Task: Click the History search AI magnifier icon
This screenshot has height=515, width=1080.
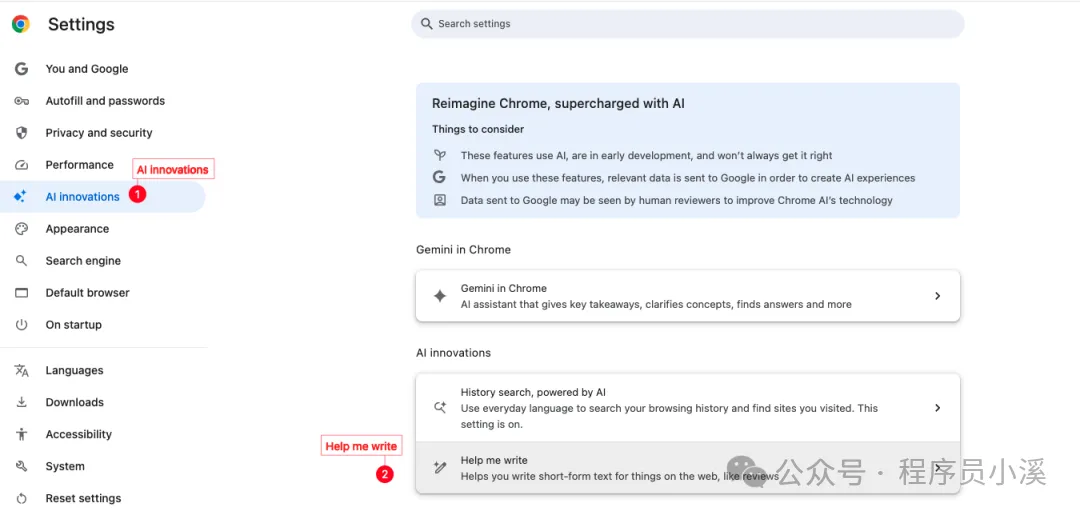Action: click(x=439, y=408)
